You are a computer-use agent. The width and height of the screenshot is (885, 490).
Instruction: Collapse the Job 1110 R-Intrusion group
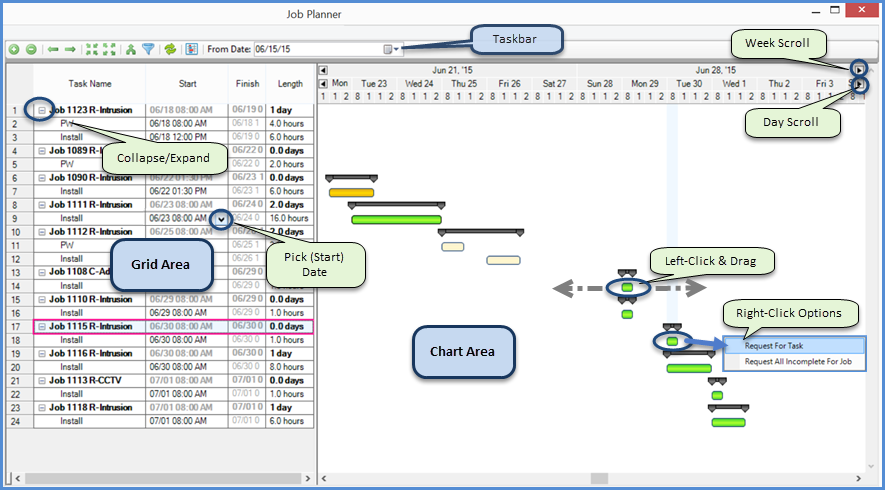click(x=41, y=299)
